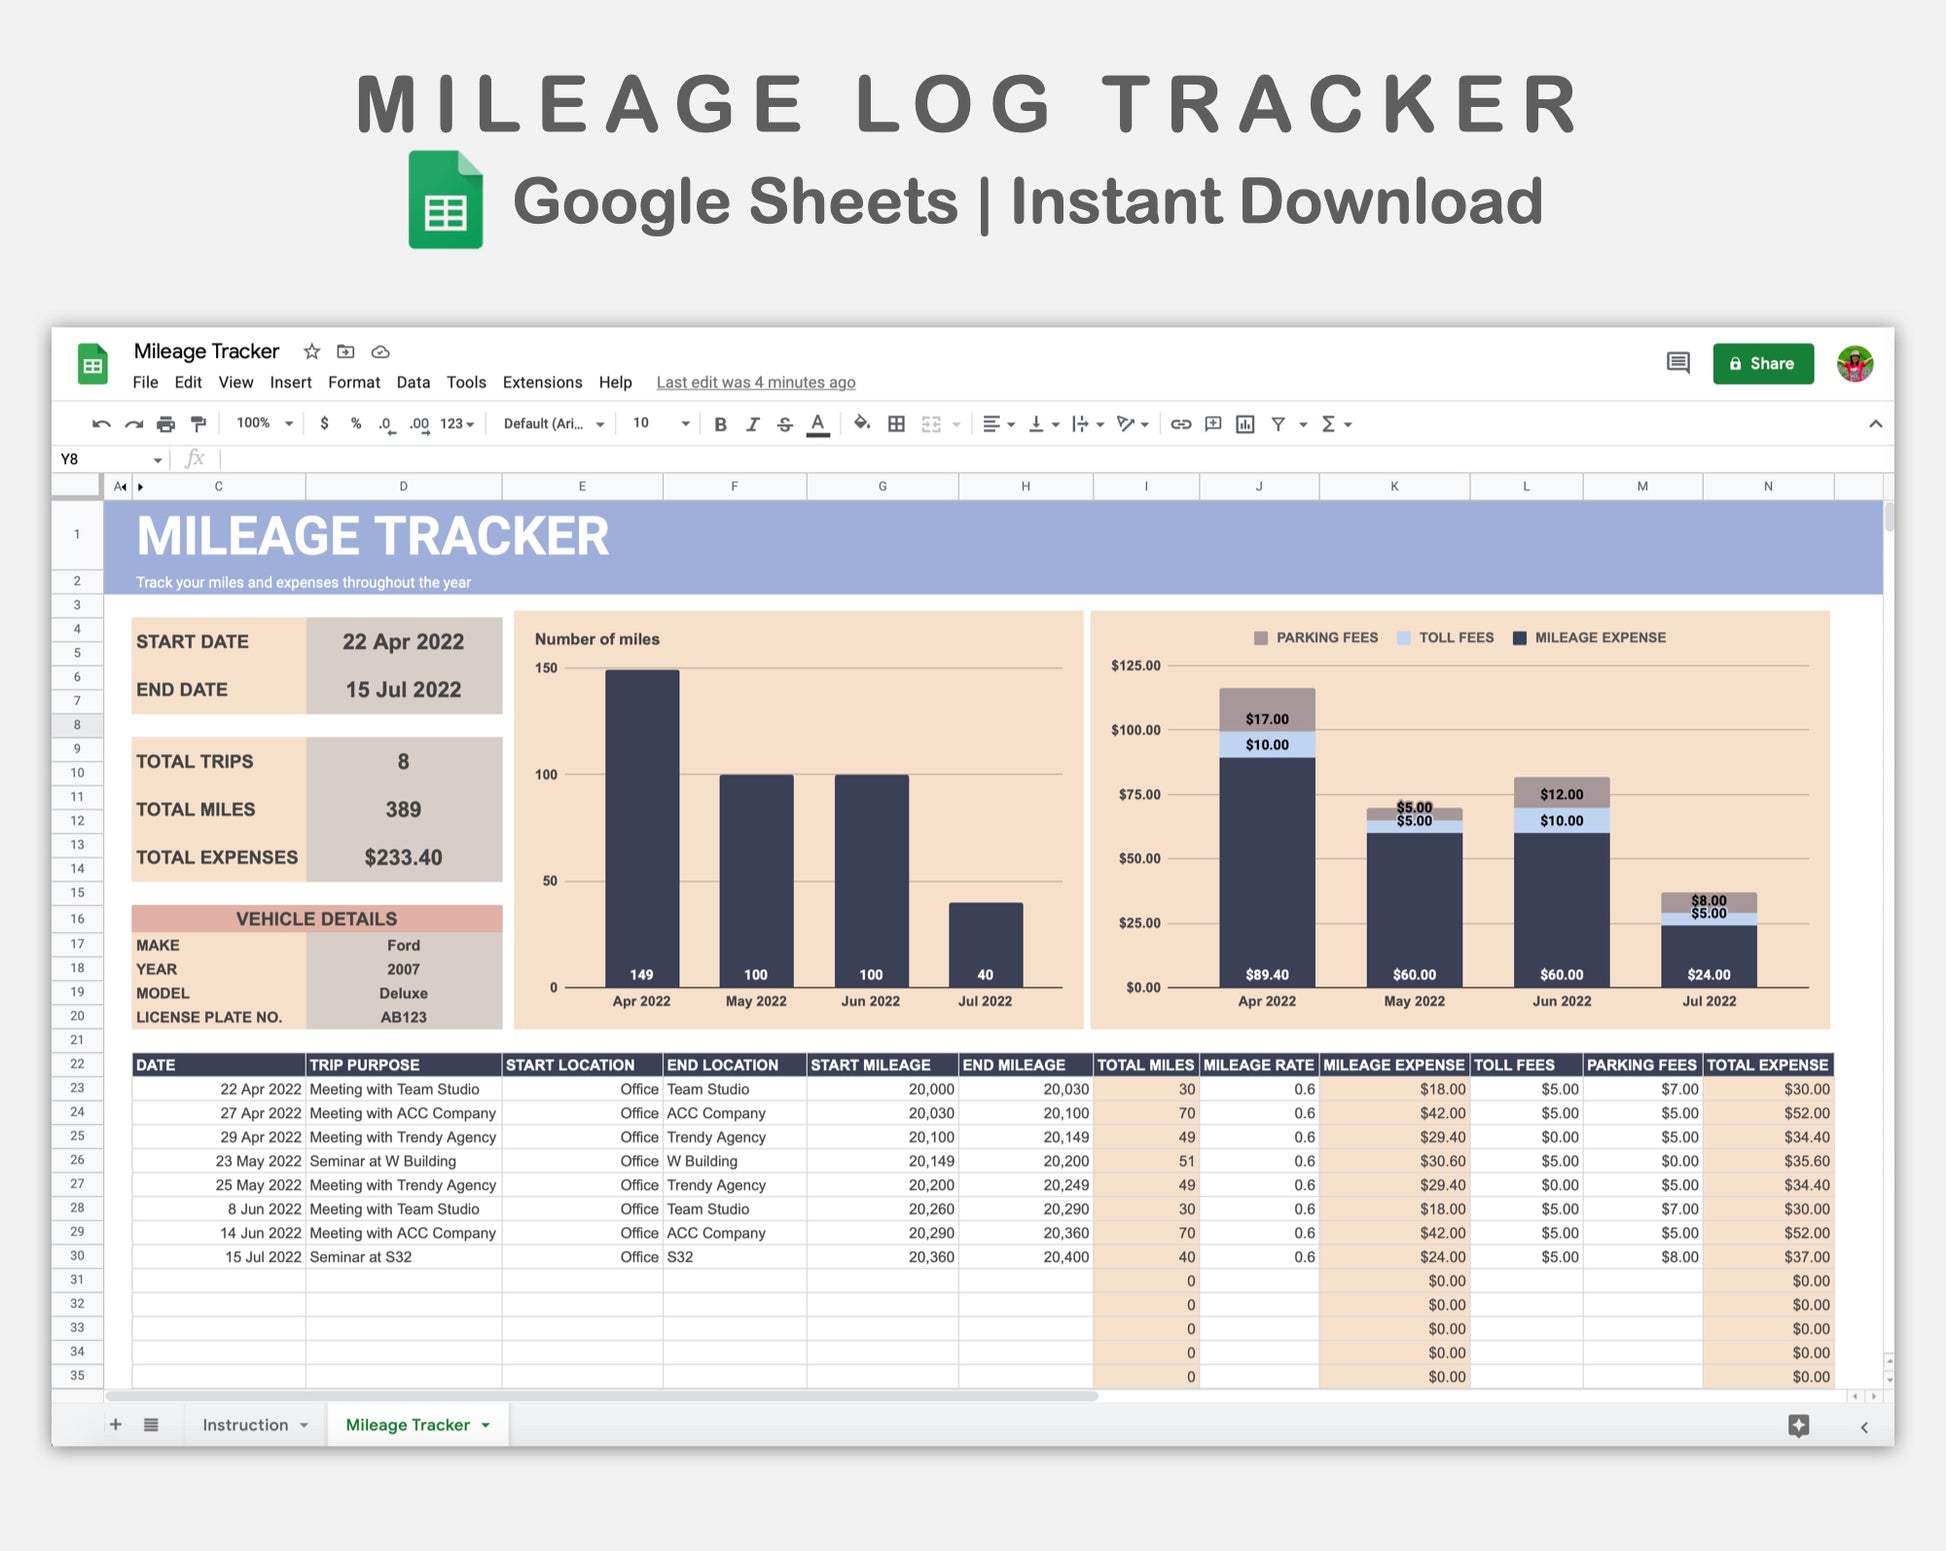Click the Borders icon
Screen dimensions: 1946x1551
click(896, 424)
